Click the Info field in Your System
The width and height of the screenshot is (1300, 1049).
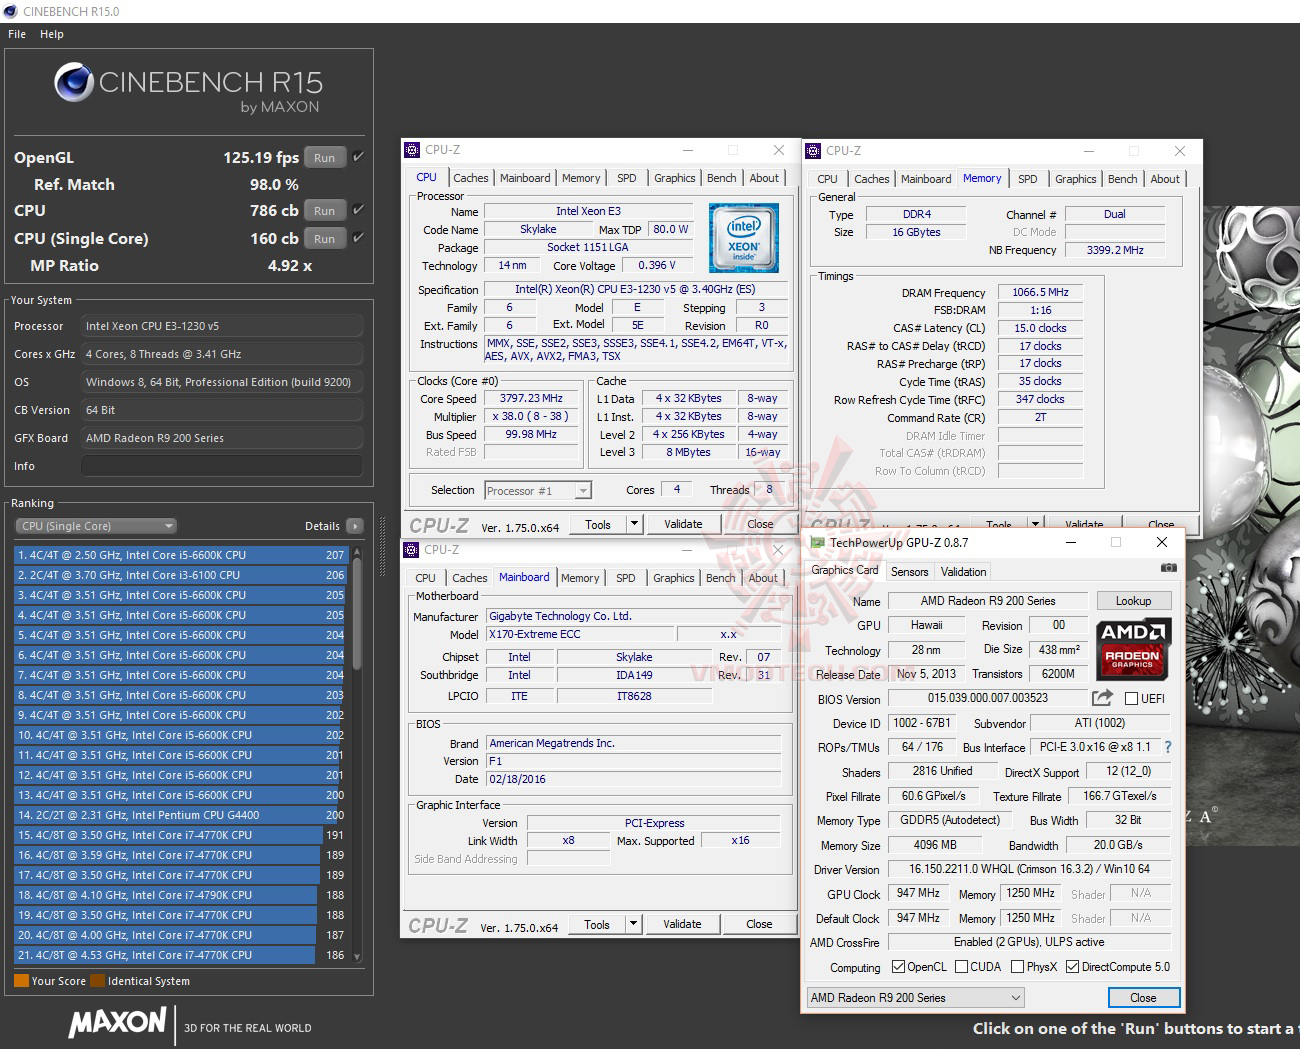[222, 466]
